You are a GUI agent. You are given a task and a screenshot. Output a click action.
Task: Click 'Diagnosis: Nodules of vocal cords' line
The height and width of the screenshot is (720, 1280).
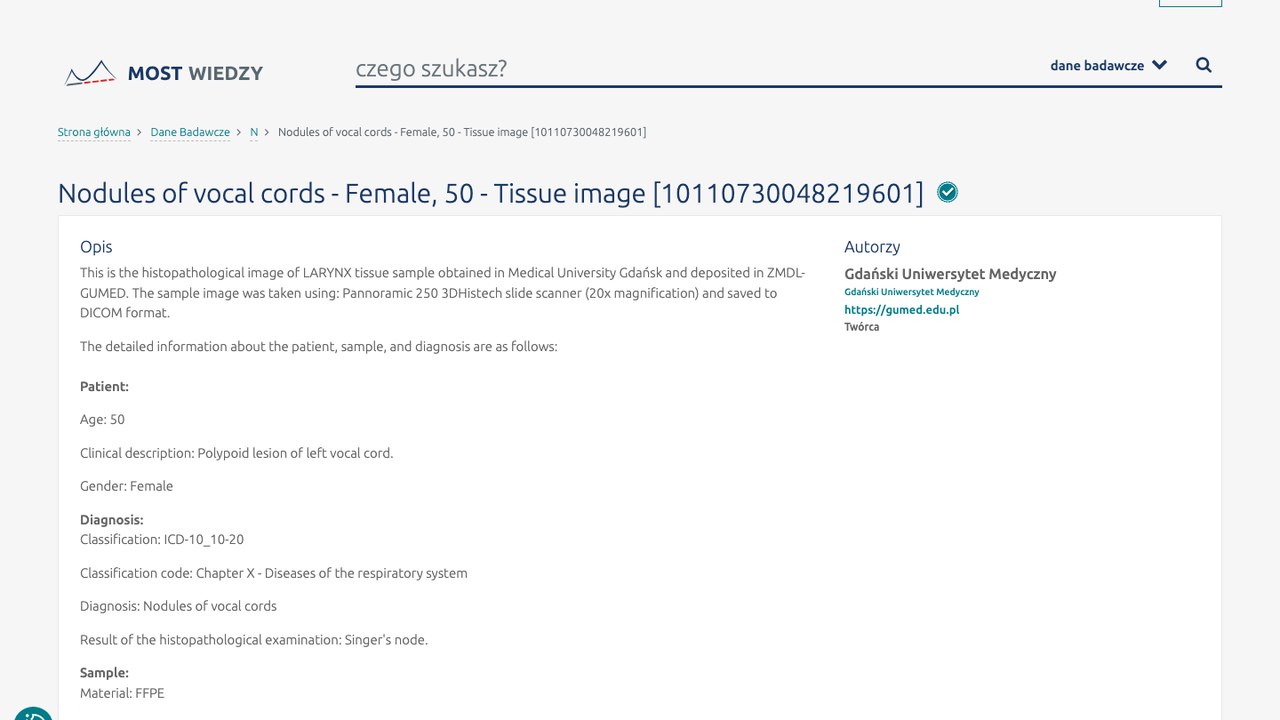[178, 606]
